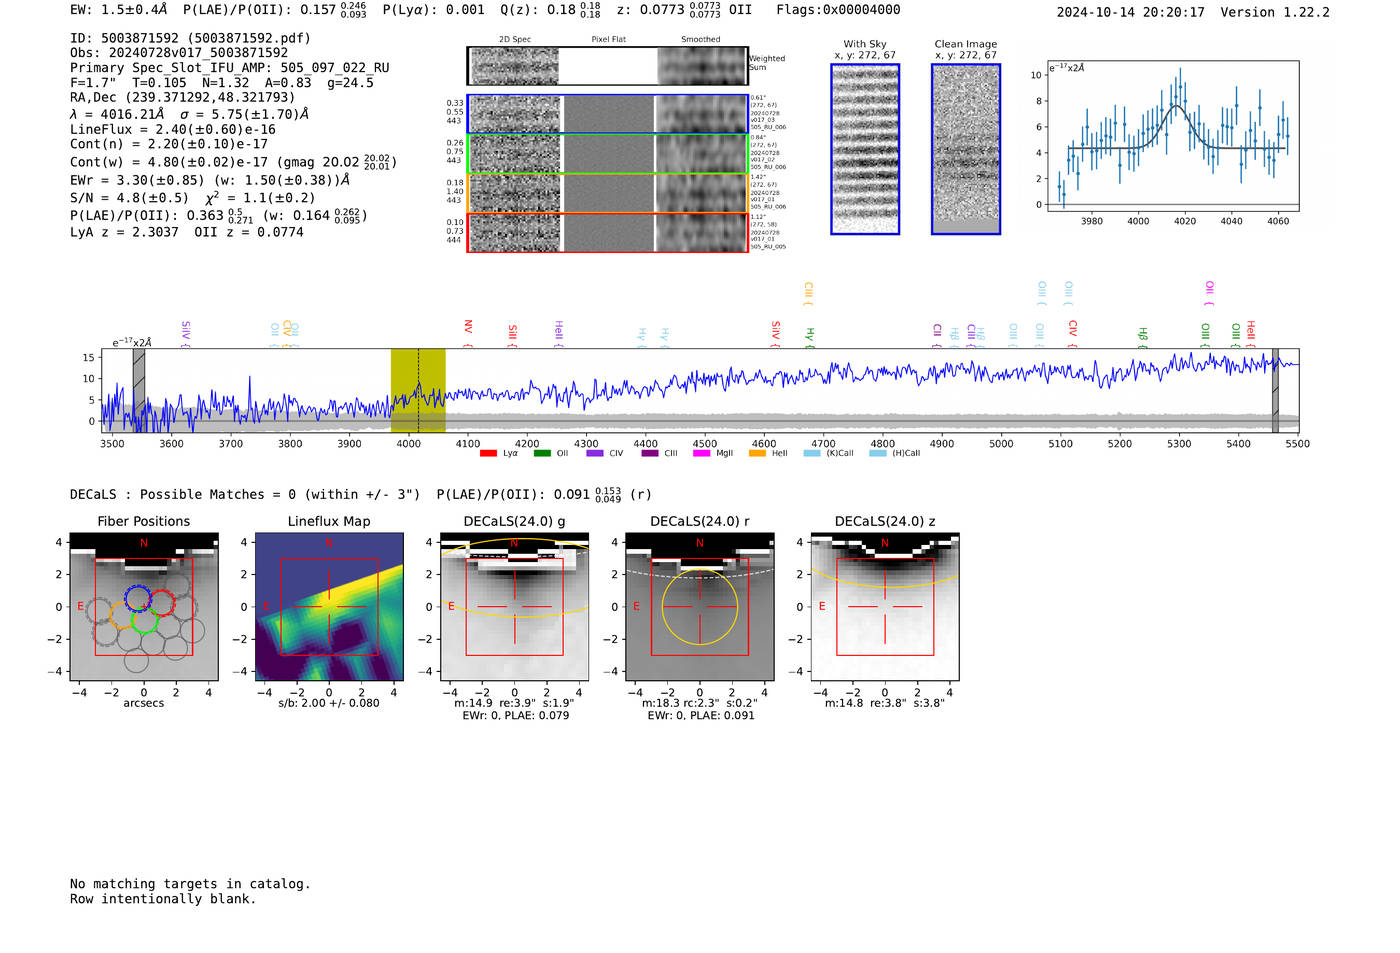Click 'No matching targets in catalog.' text

pos(190,884)
